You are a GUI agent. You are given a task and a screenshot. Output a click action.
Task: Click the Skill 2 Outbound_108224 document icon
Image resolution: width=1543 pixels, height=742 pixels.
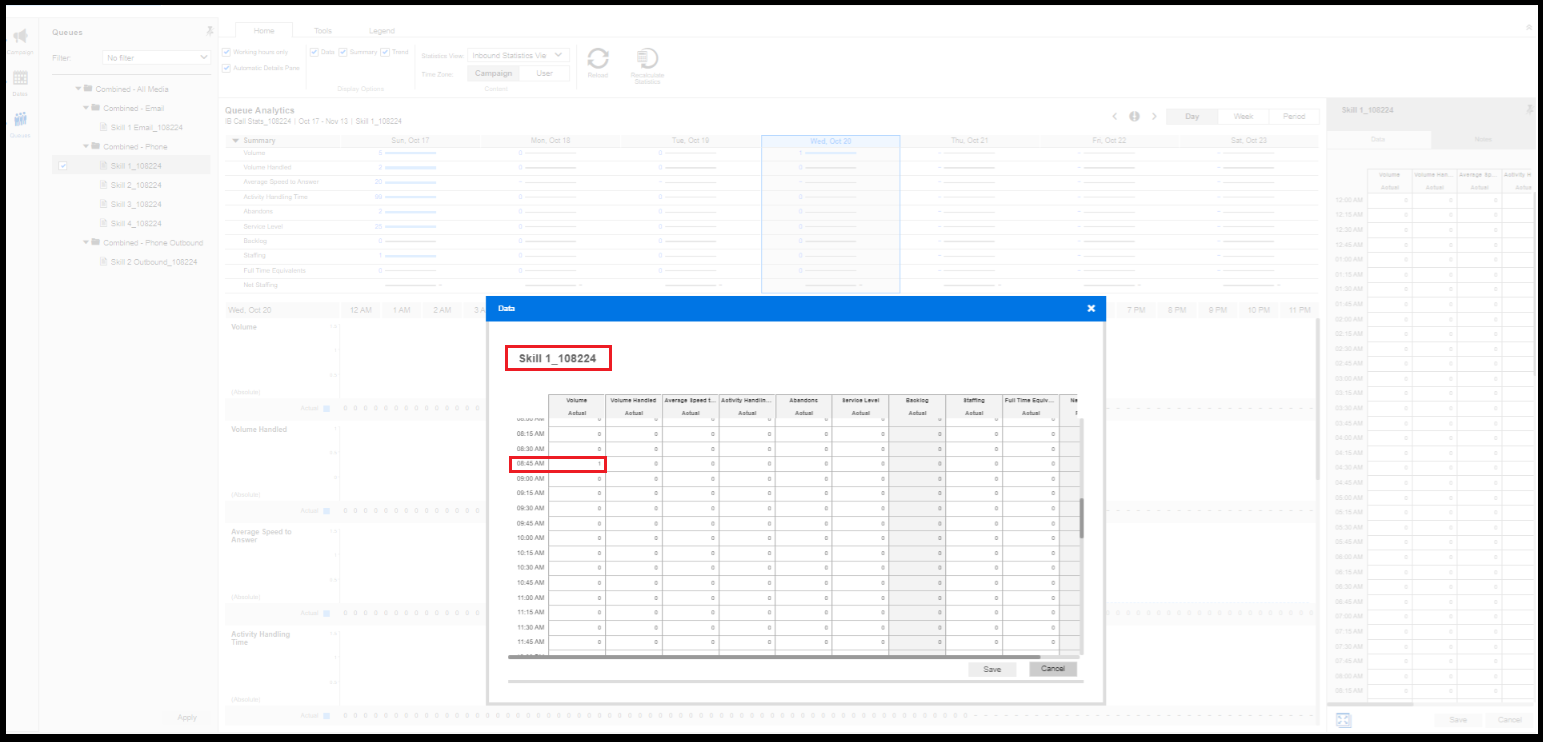coord(103,262)
